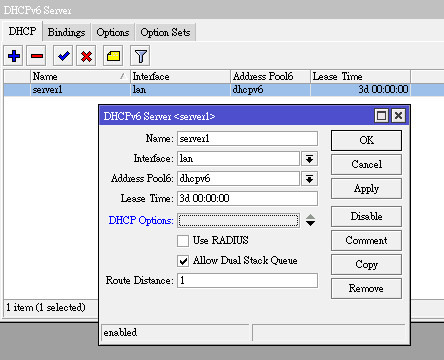This screenshot has height=360, width=444.
Task: Click the dhcpv6 cell in the table
Action: click(x=270, y=90)
